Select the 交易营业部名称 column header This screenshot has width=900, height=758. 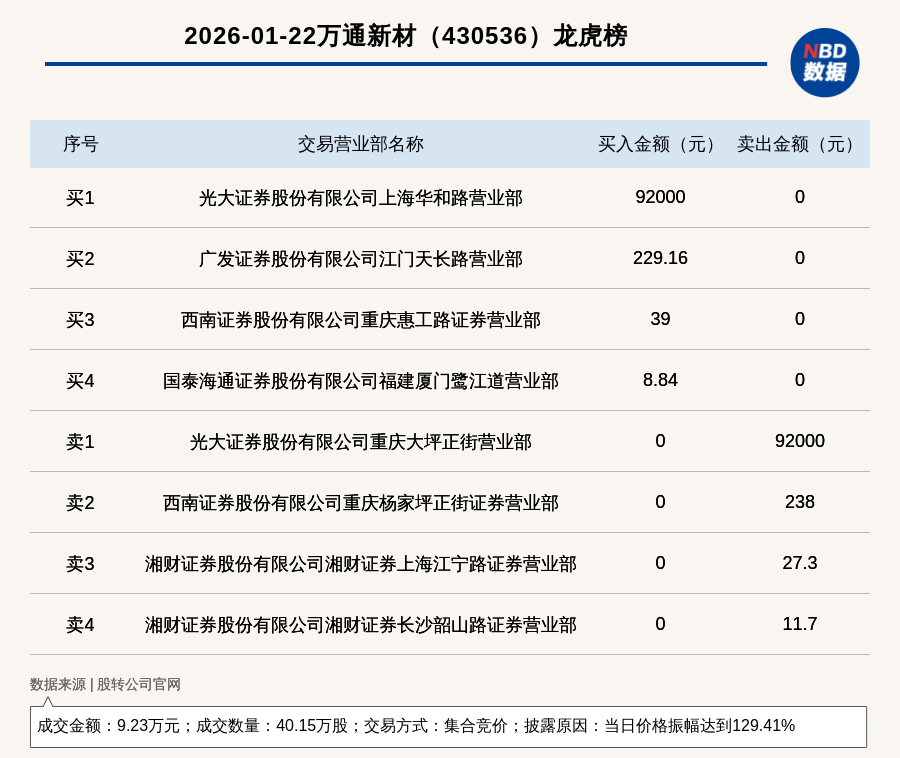[360, 144]
